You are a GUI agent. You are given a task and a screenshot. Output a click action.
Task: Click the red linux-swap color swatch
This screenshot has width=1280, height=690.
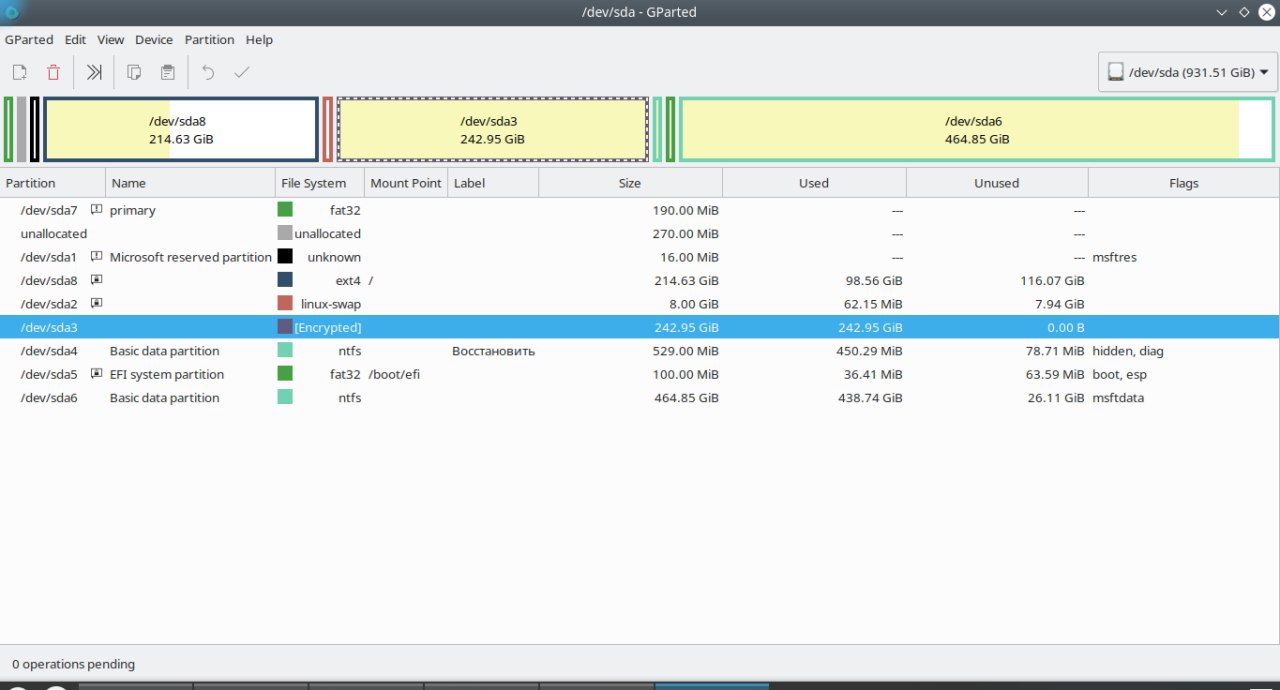click(x=285, y=304)
